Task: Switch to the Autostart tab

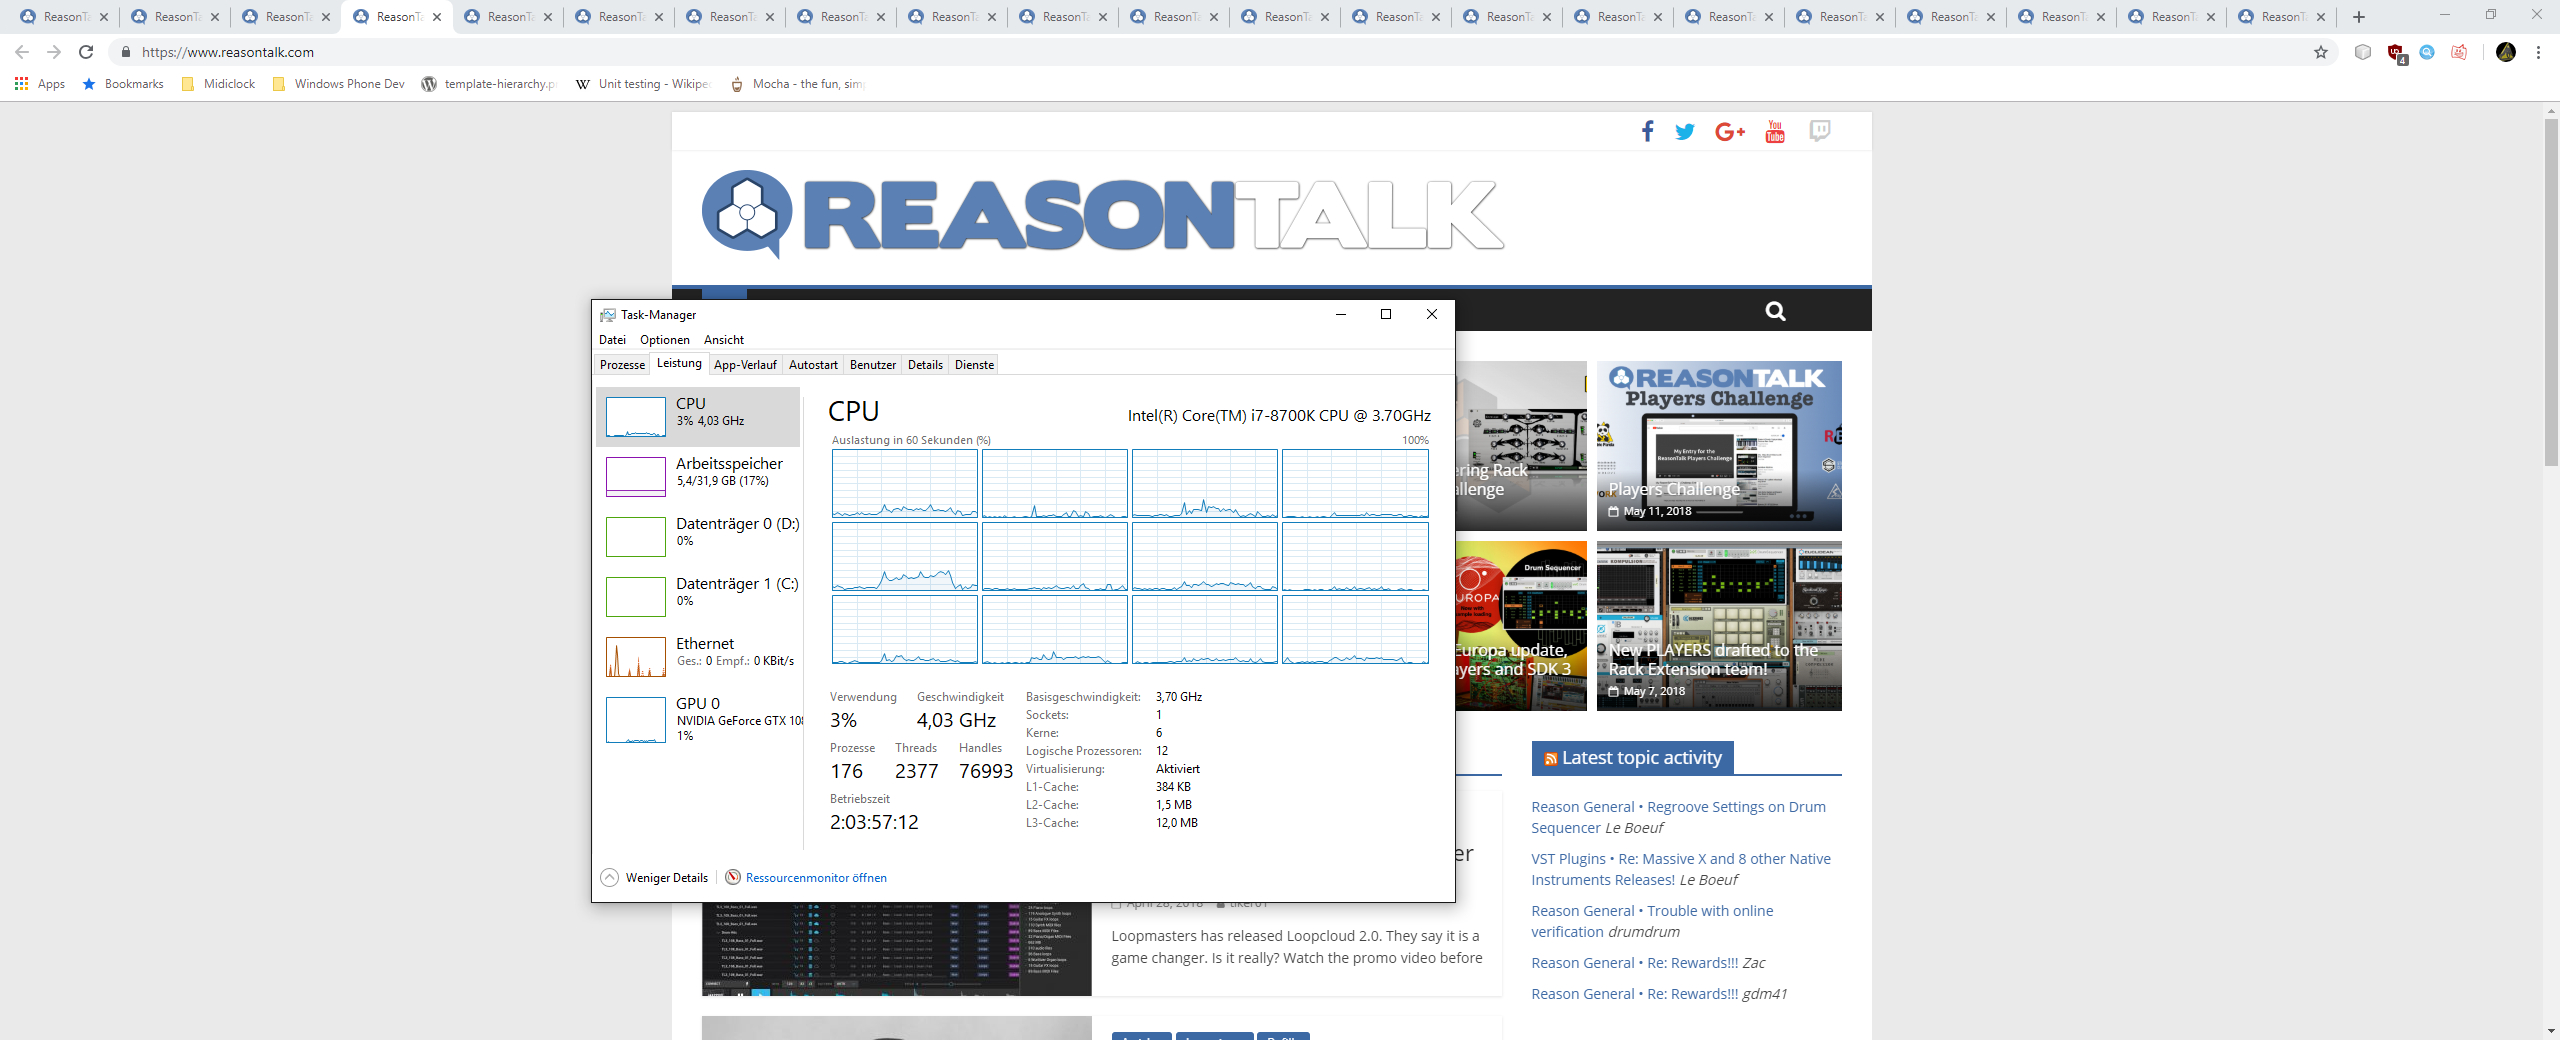Action: [813, 365]
